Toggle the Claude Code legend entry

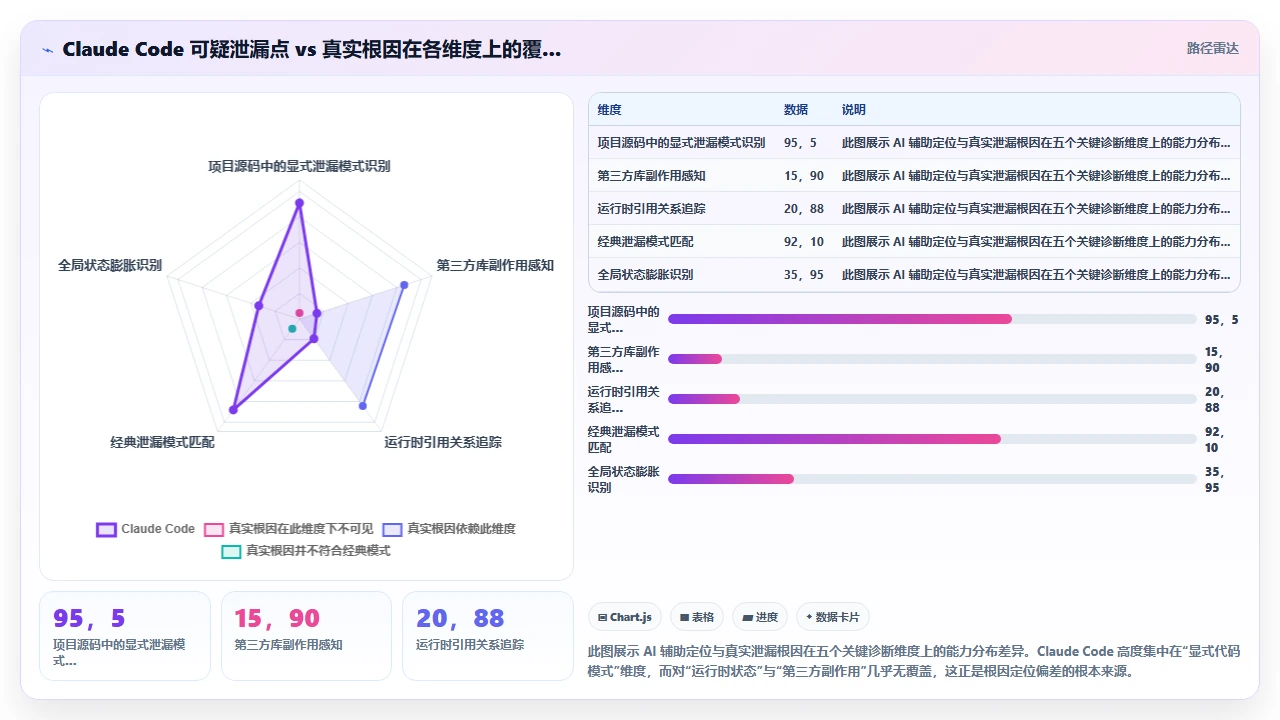tap(145, 529)
